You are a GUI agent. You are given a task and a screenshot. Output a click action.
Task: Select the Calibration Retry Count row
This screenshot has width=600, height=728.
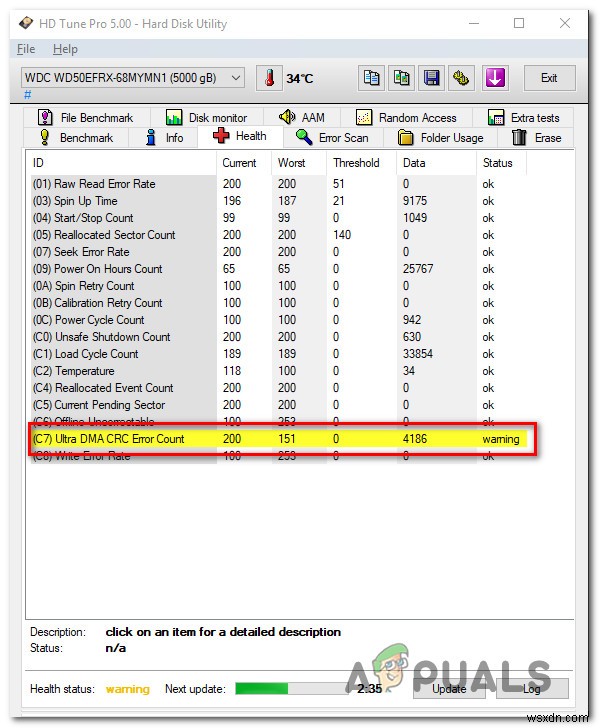click(279, 303)
